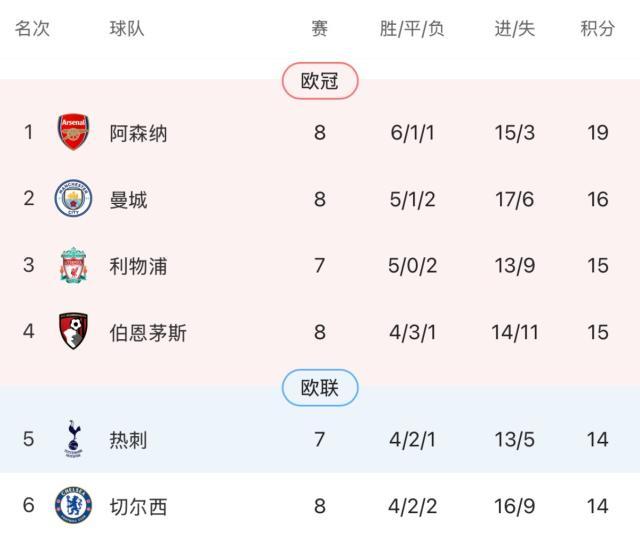Open the Bournemouth club crest icon
This screenshot has height=540, width=640.
point(73,332)
